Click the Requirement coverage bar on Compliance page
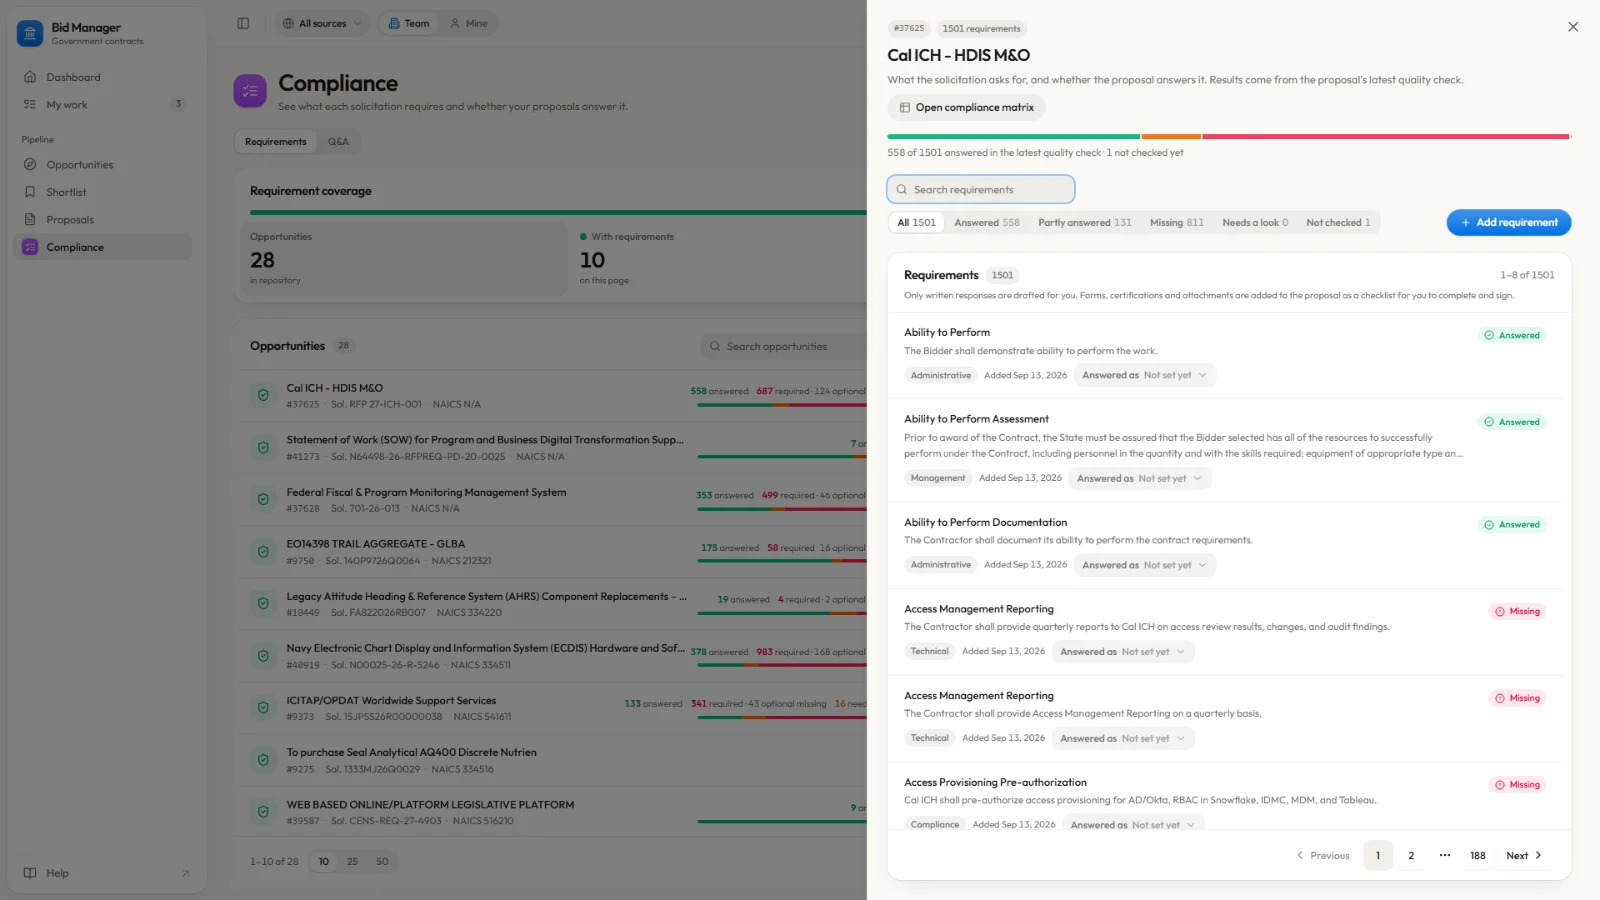1600x900 pixels. point(558,212)
